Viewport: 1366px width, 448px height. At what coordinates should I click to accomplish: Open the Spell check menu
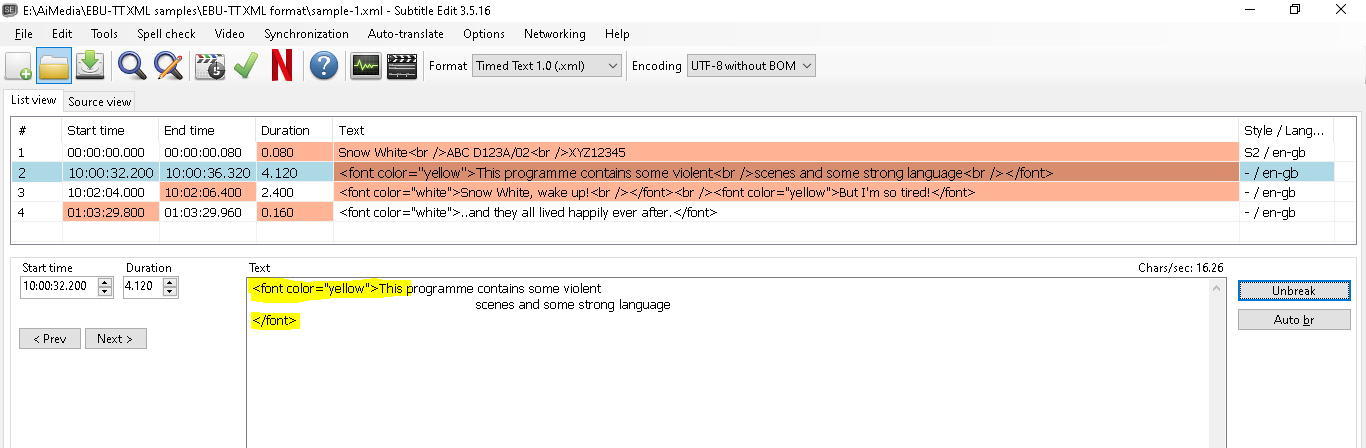click(x=166, y=33)
